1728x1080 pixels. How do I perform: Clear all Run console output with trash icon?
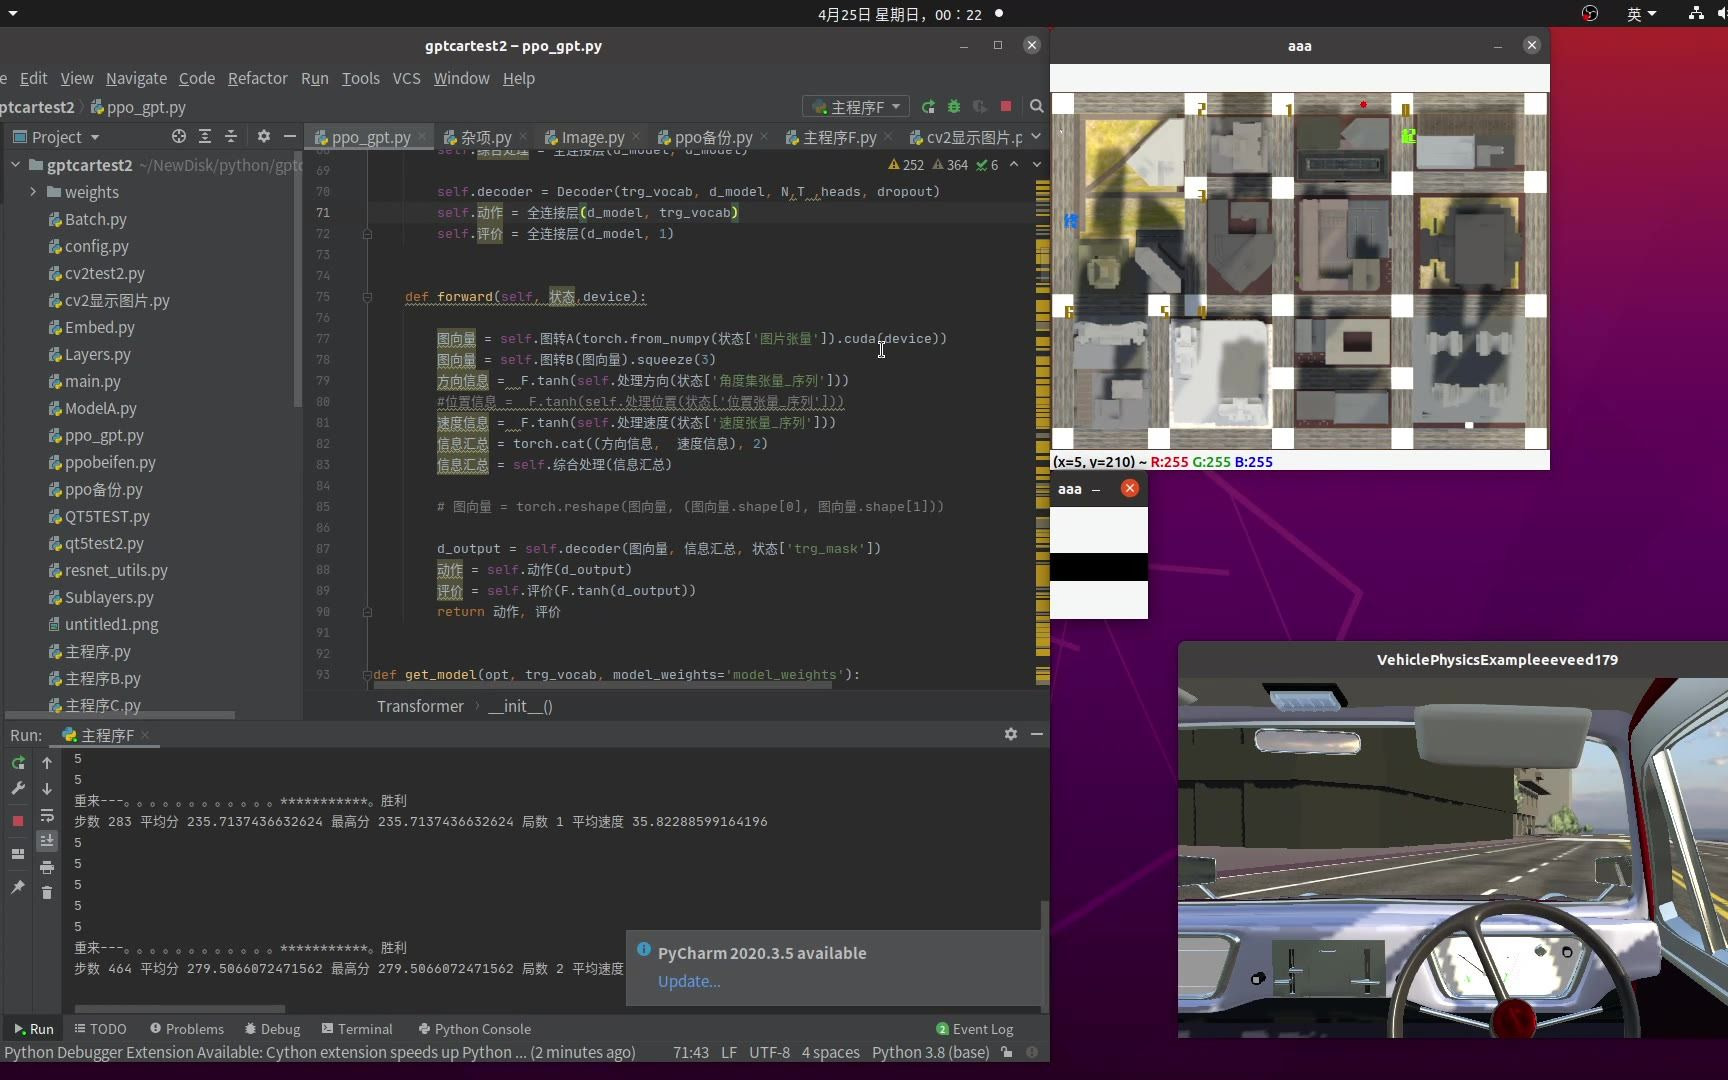[47, 892]
